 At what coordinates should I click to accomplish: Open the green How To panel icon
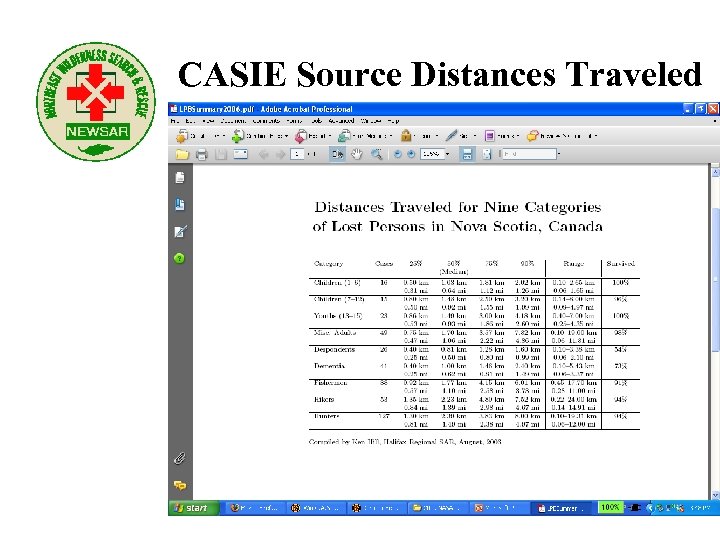tap(180, 259)
